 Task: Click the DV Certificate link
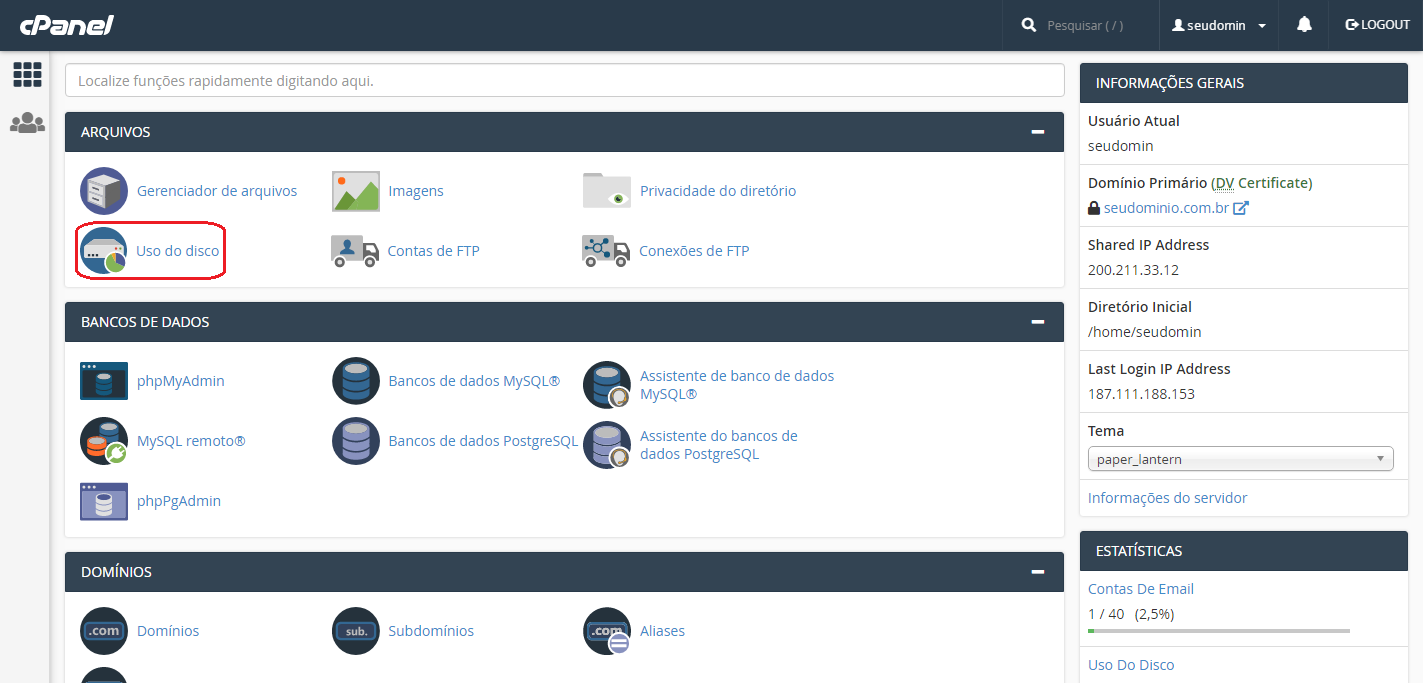coord(1261,183)
